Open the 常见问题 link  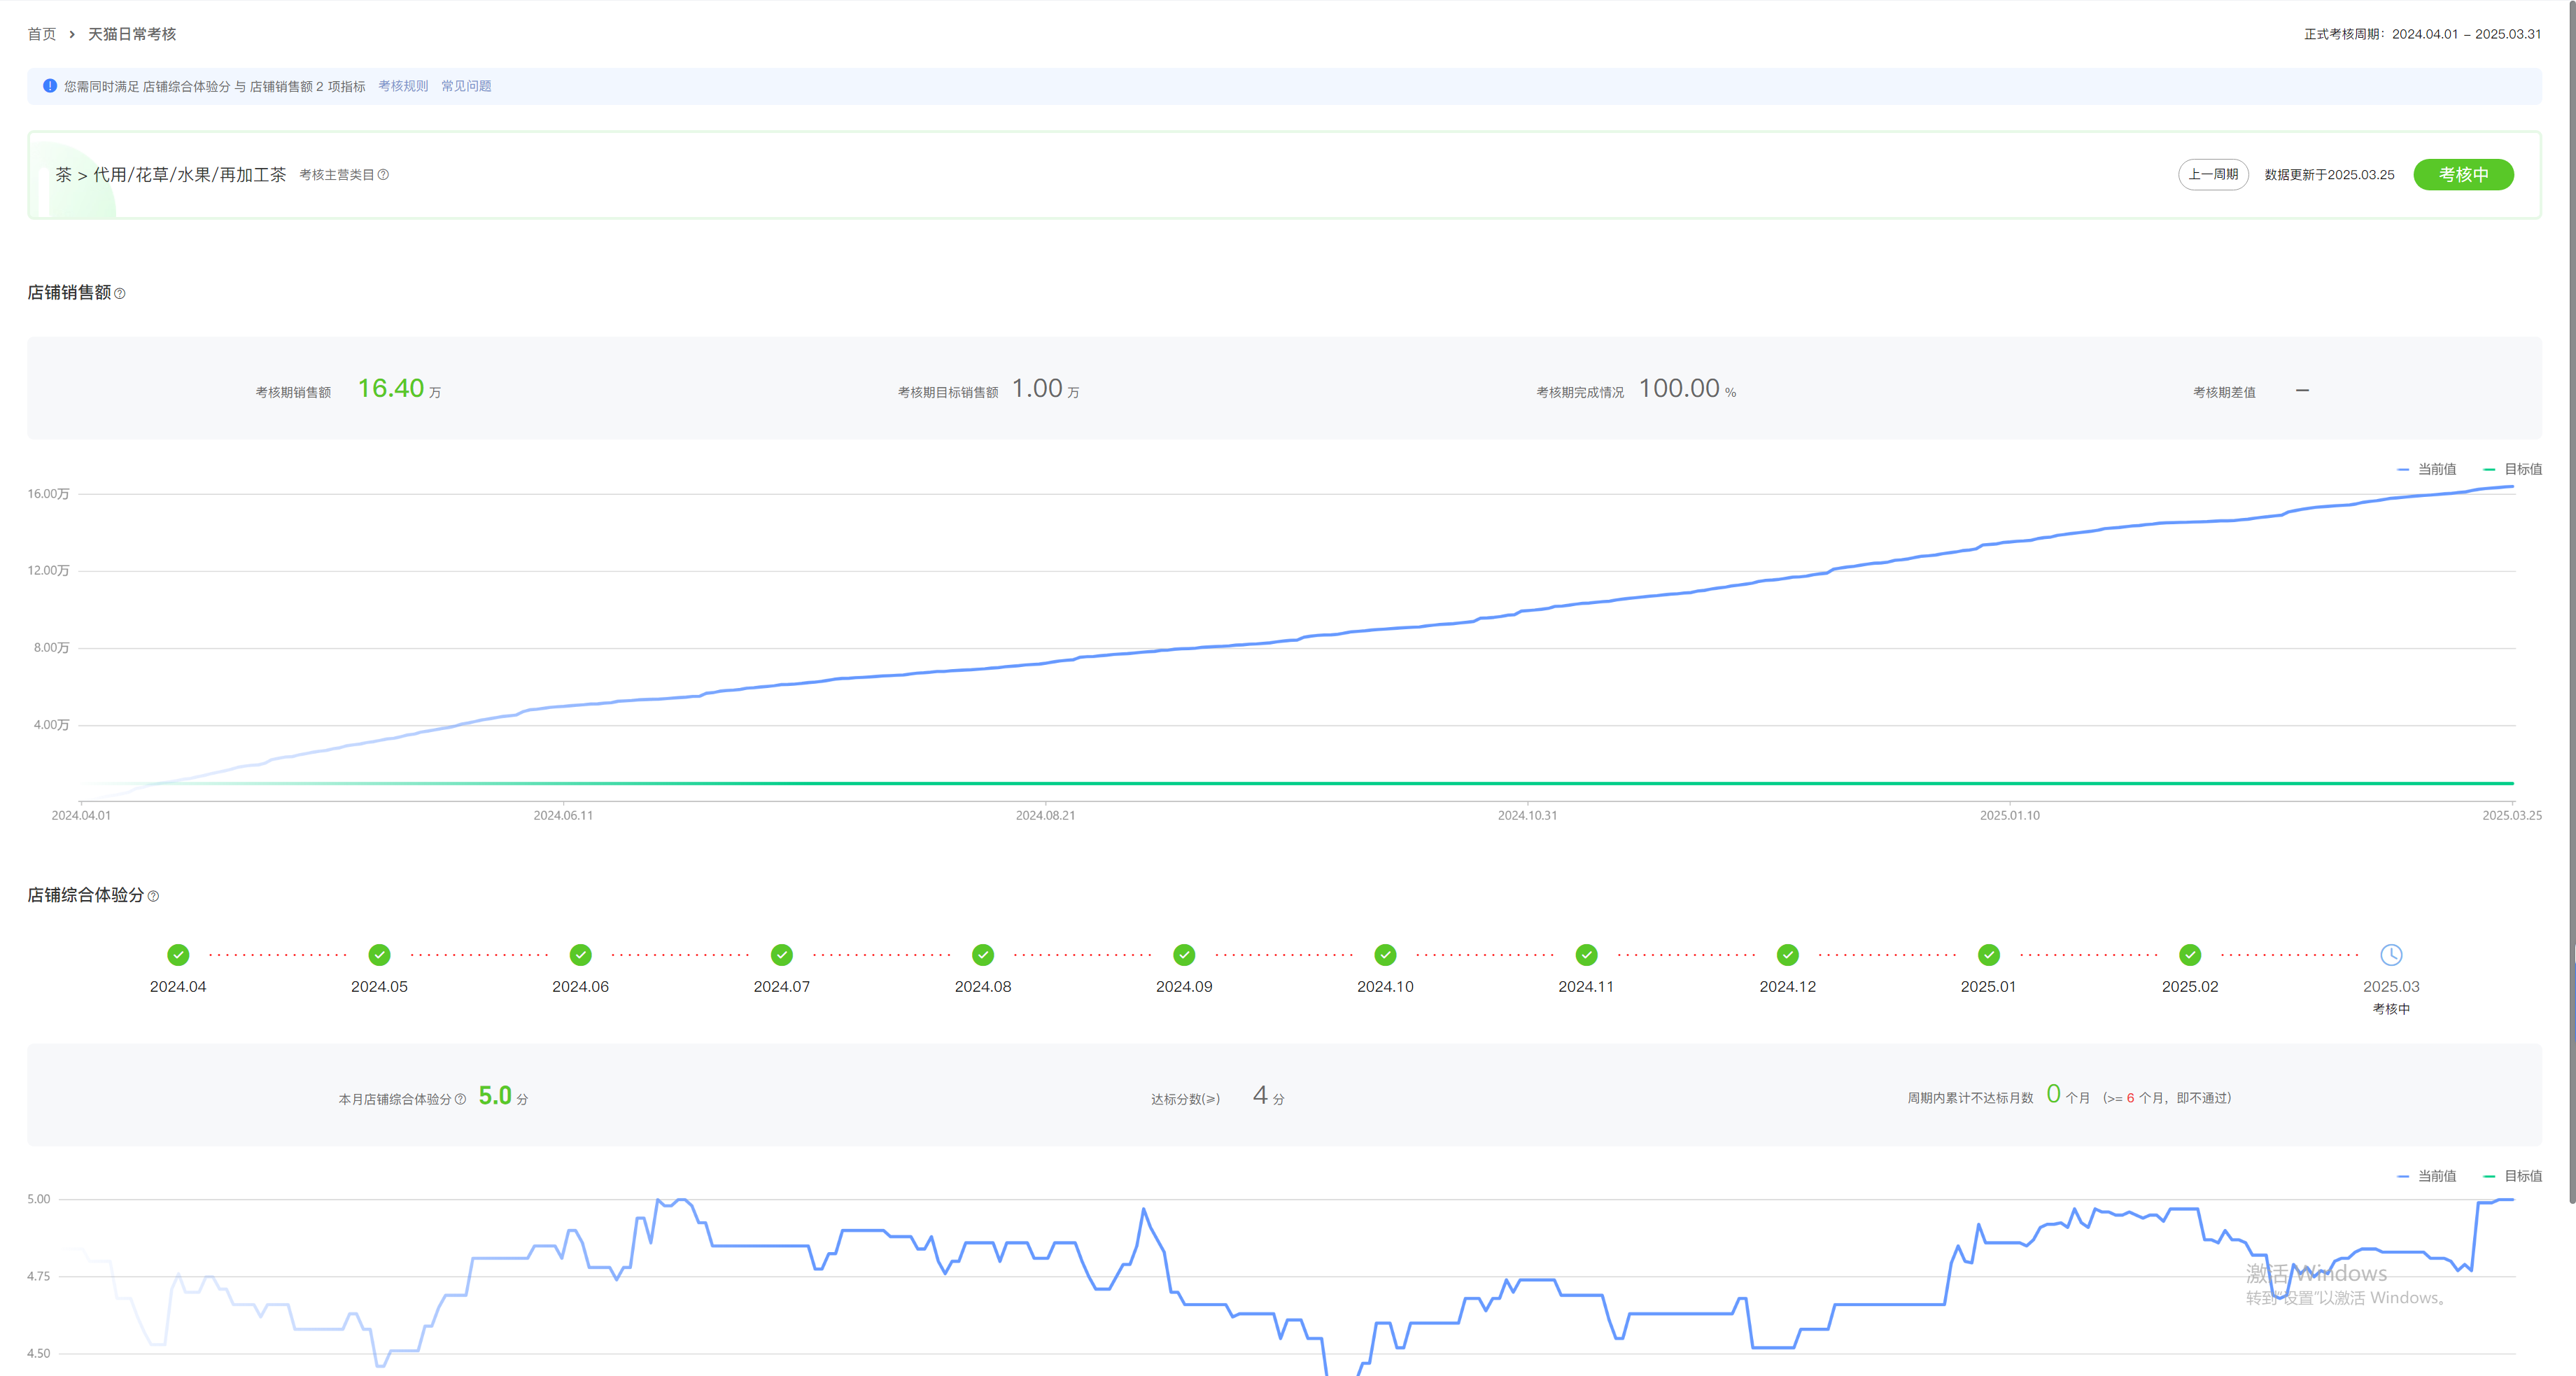click(x=466, y=86)
